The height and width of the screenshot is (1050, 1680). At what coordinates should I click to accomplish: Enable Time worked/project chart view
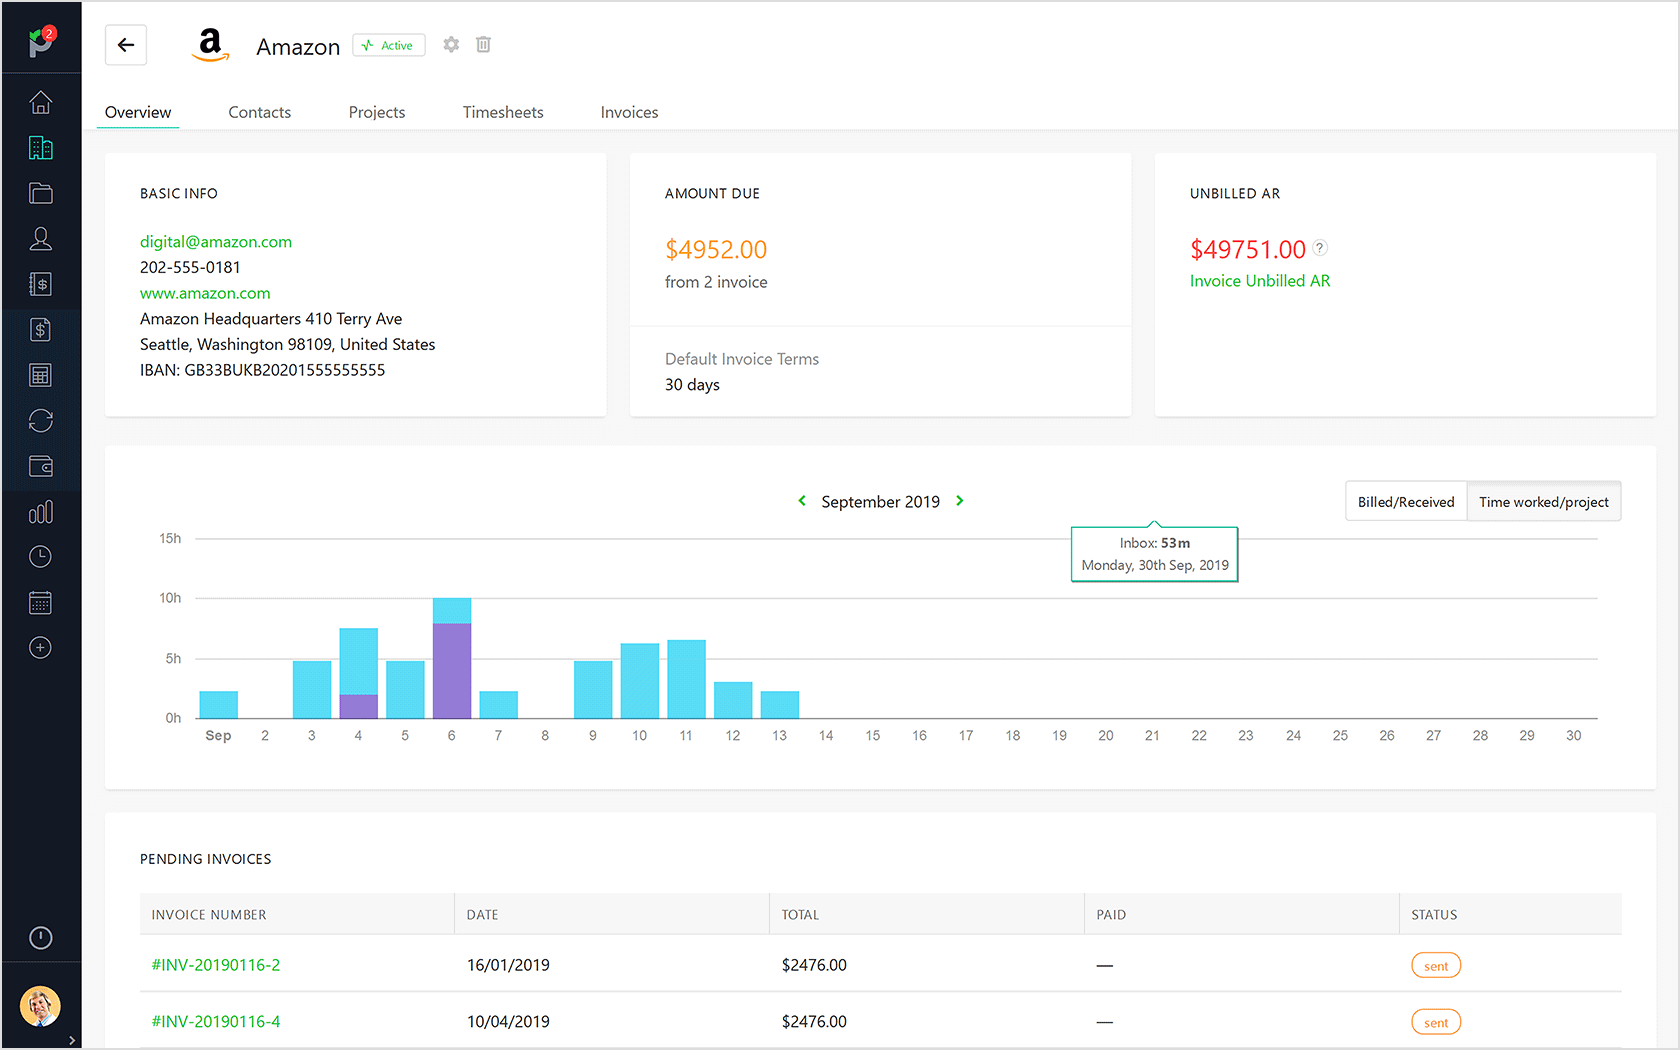[1544, 501]
